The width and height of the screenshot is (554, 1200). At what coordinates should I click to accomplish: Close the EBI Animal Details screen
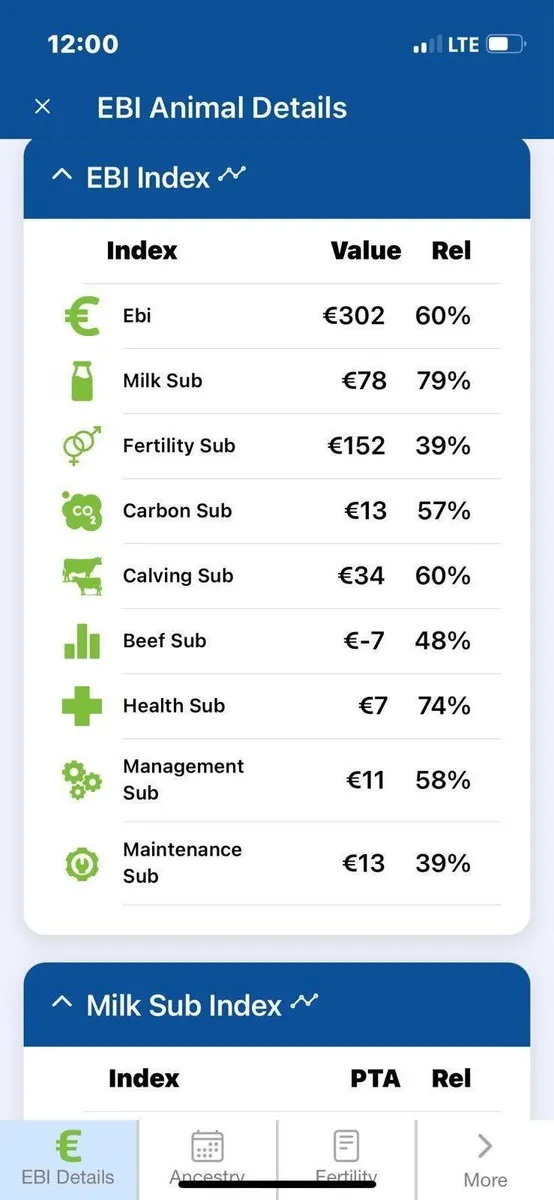(42, 107)
